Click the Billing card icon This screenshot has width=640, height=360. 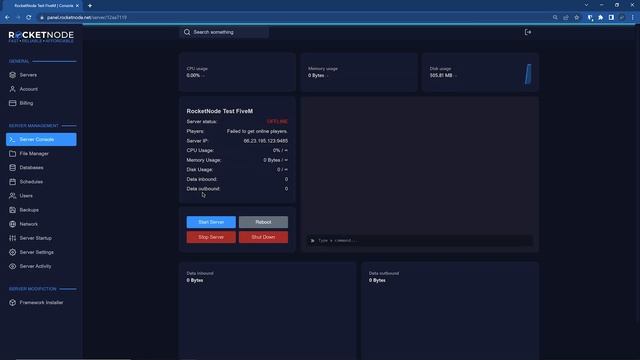(13, 103)
